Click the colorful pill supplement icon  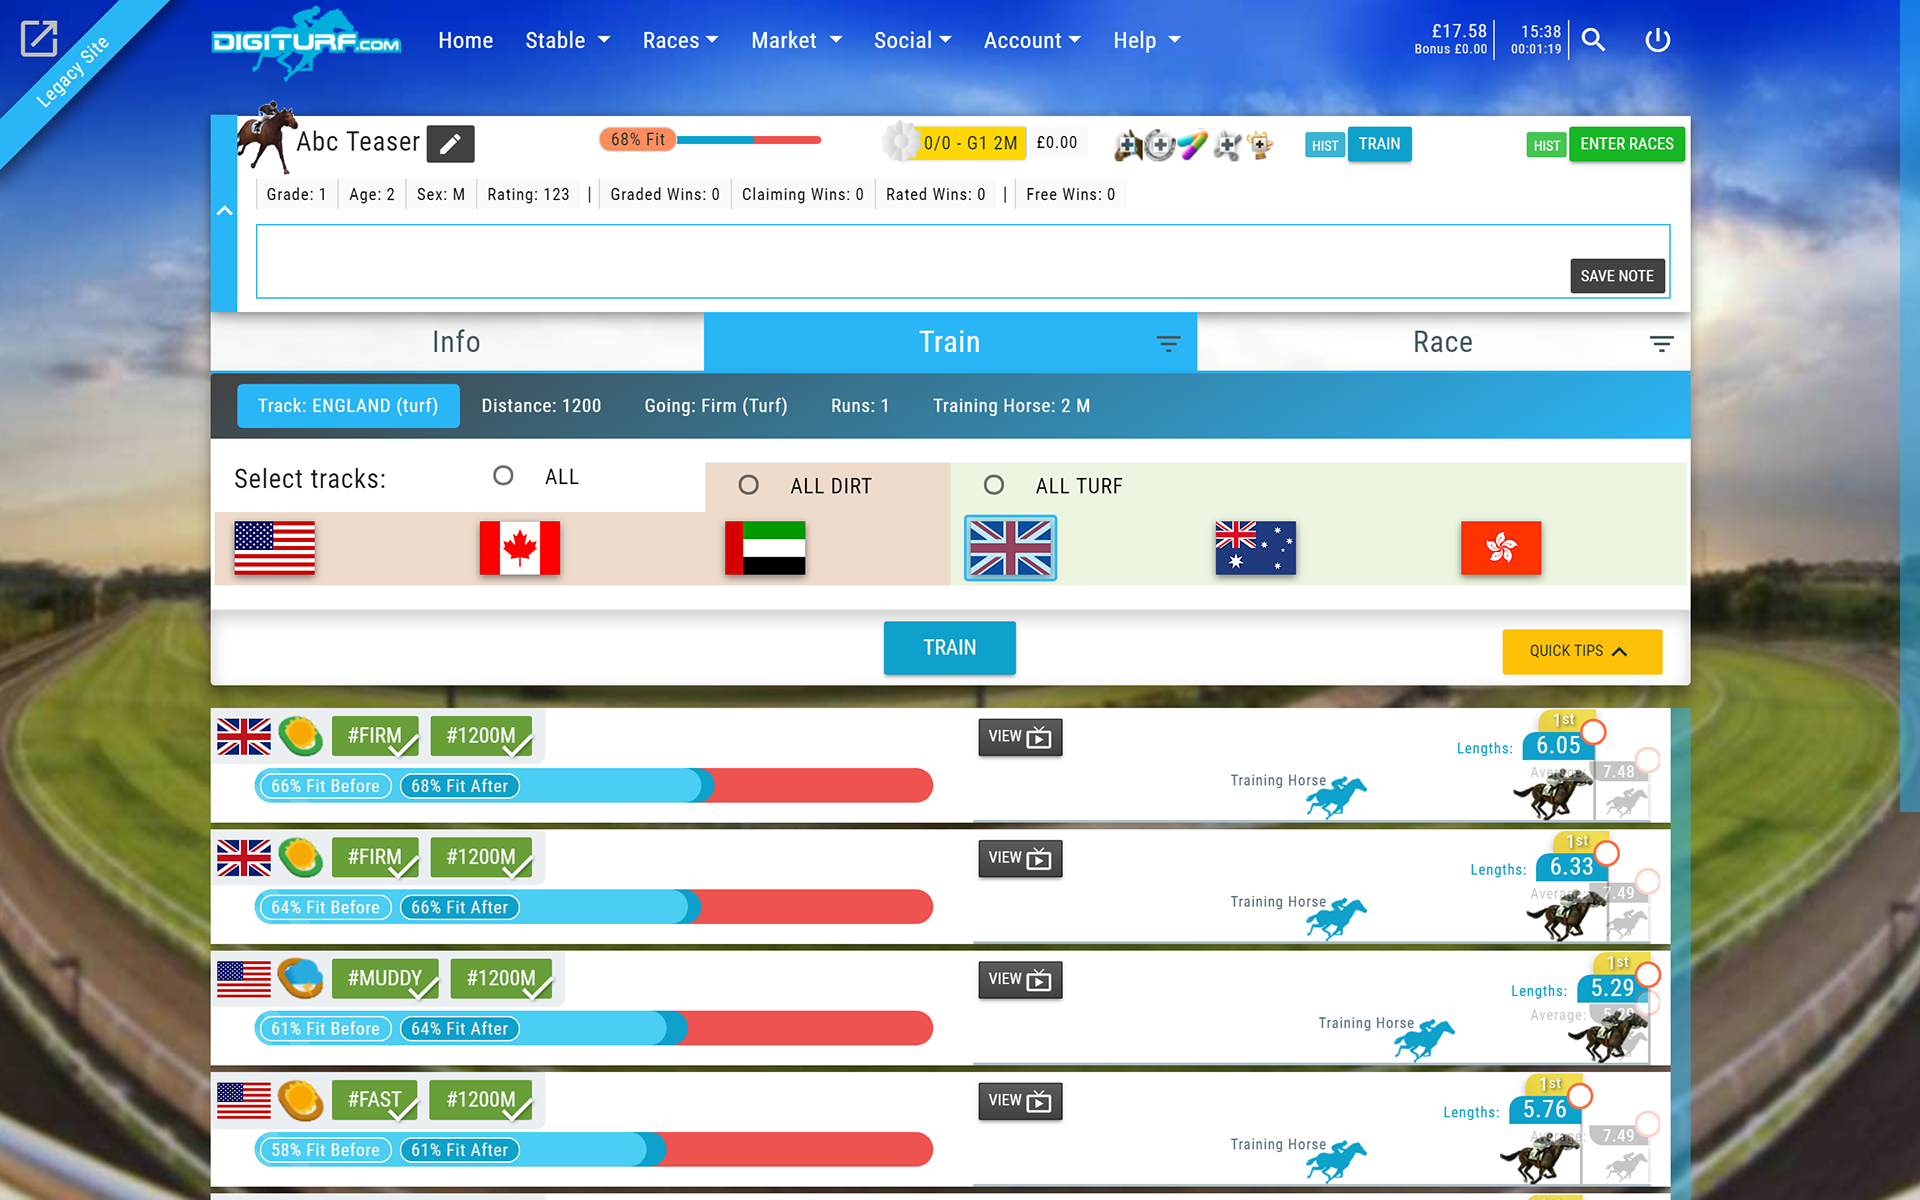[x=1193, y=145]
